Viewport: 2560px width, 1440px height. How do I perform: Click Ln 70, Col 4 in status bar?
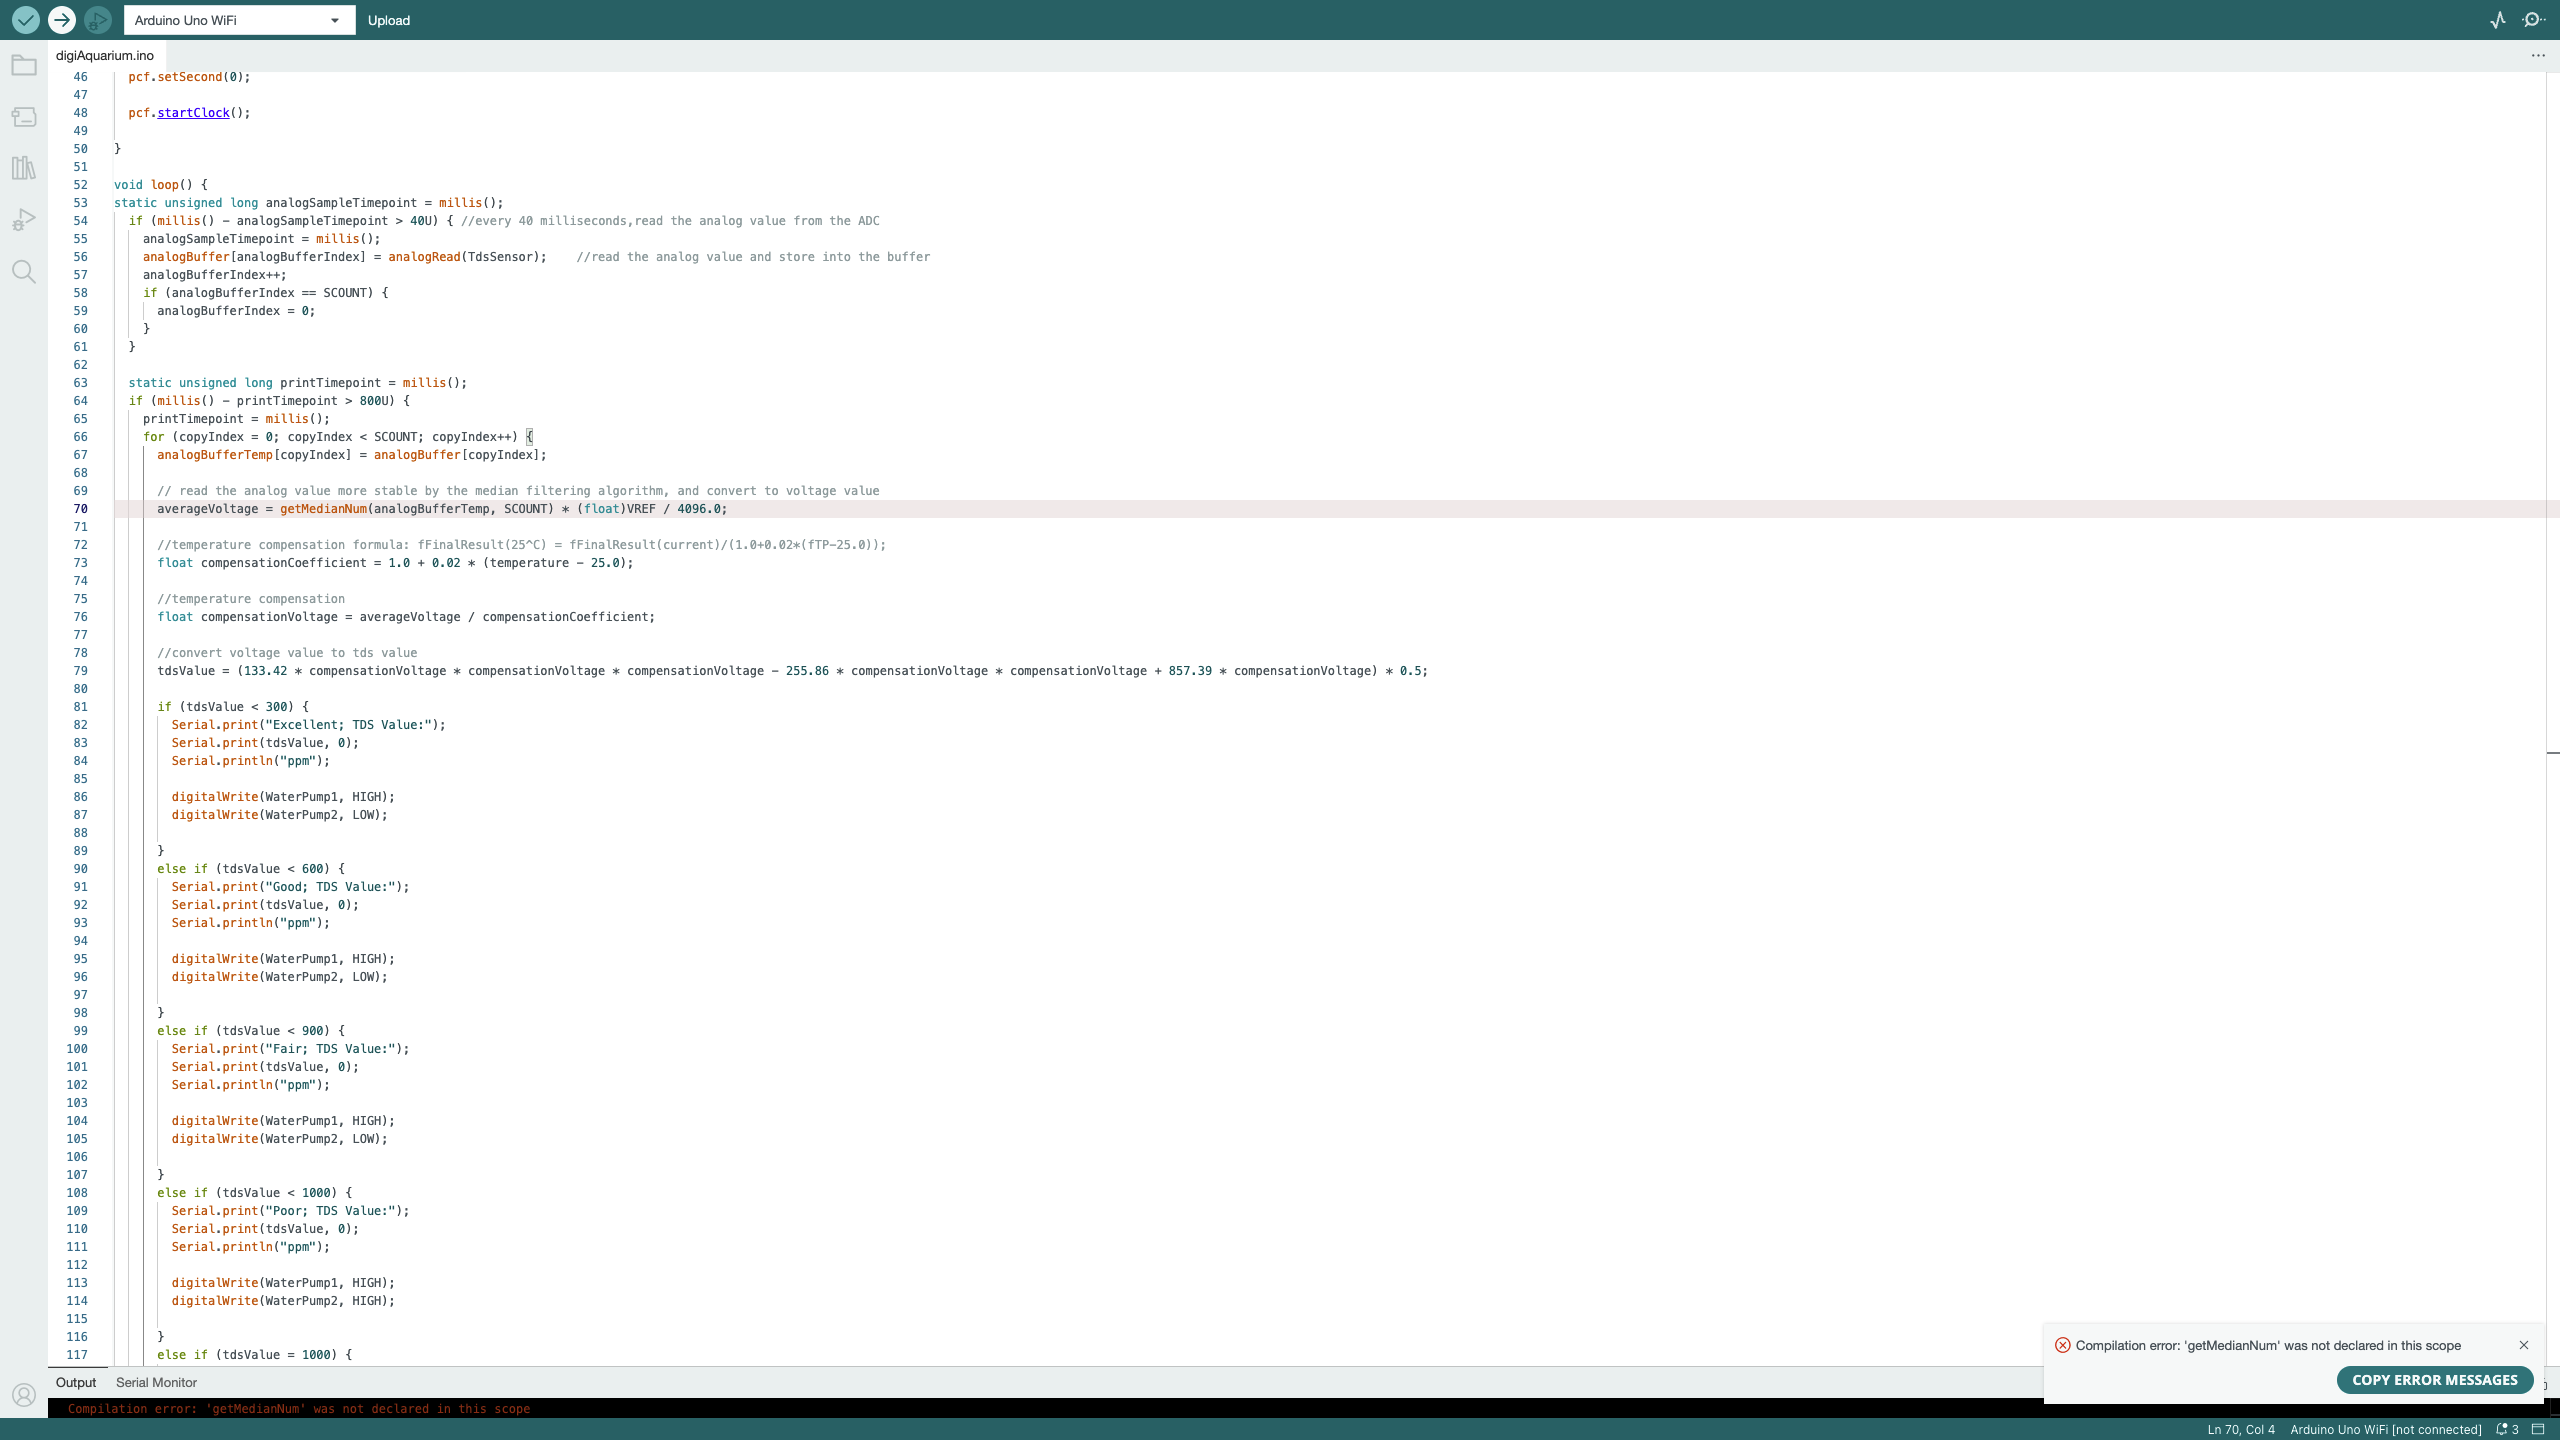click(2240, 1429)
